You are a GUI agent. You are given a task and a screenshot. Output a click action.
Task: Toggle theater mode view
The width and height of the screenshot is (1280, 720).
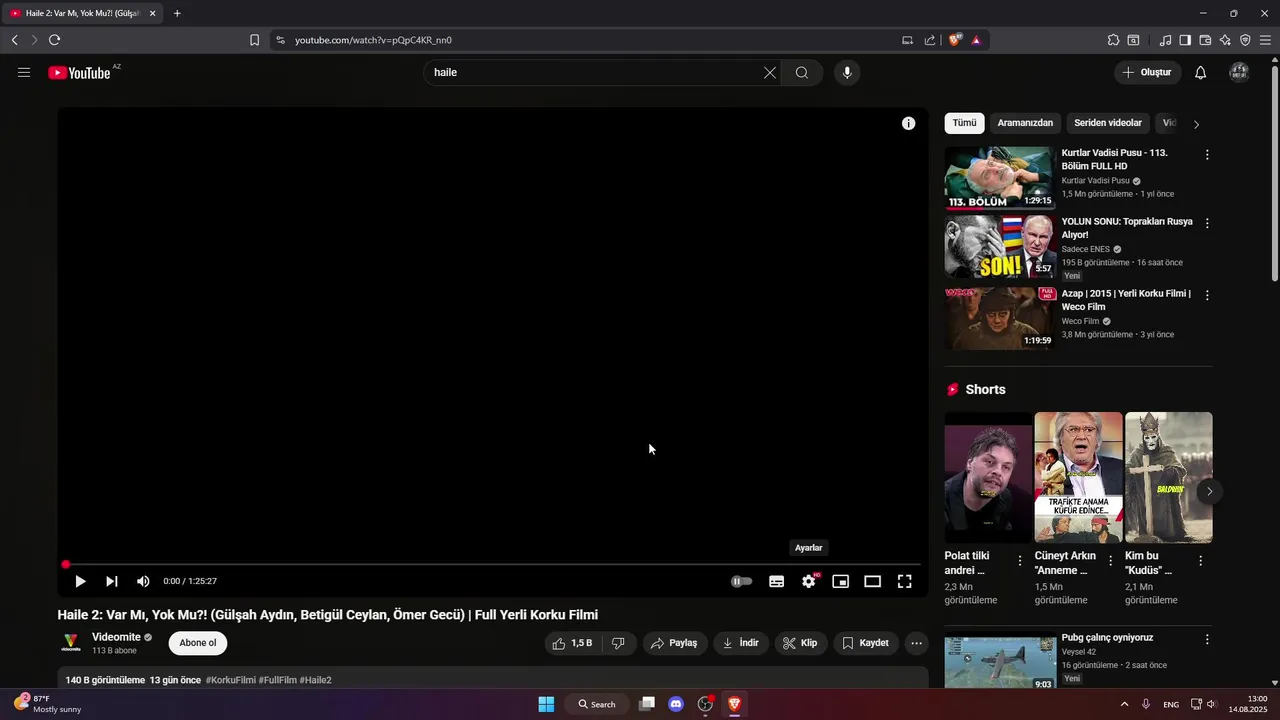[872, 581]
